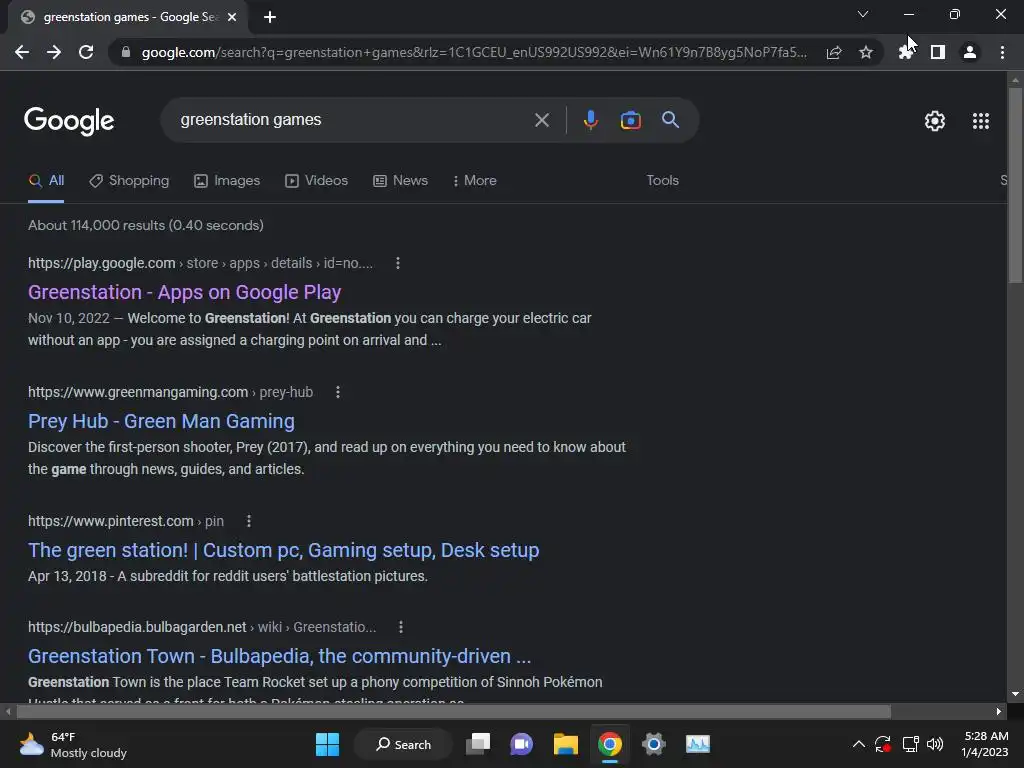Image resolution: width=1024 pixels, height=768 pixels.
Task: Start voice search with microphone
Action: pyautogui.click(x=590, y=120)
